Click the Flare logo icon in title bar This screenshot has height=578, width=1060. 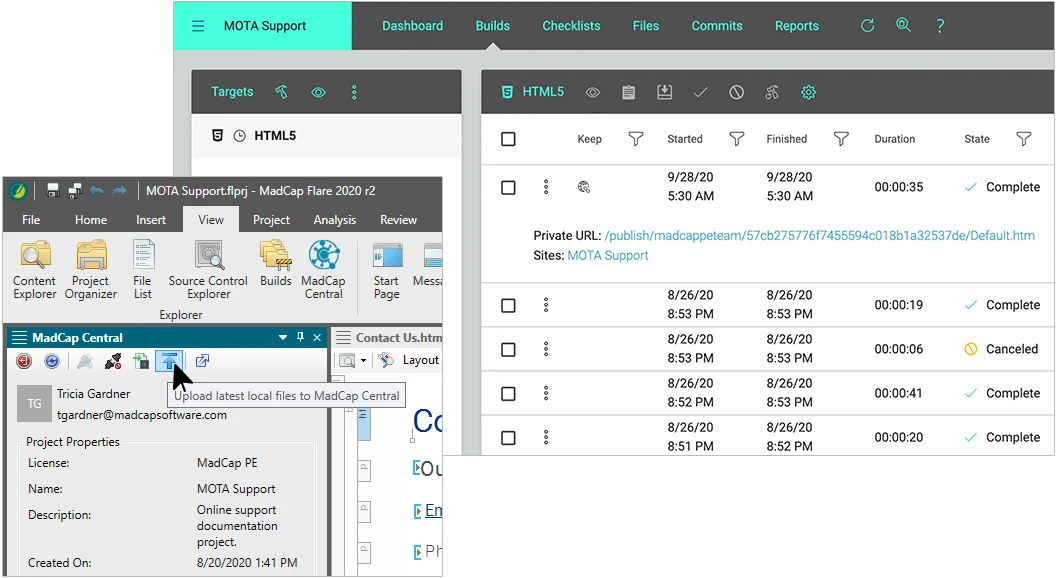[18, 191]
